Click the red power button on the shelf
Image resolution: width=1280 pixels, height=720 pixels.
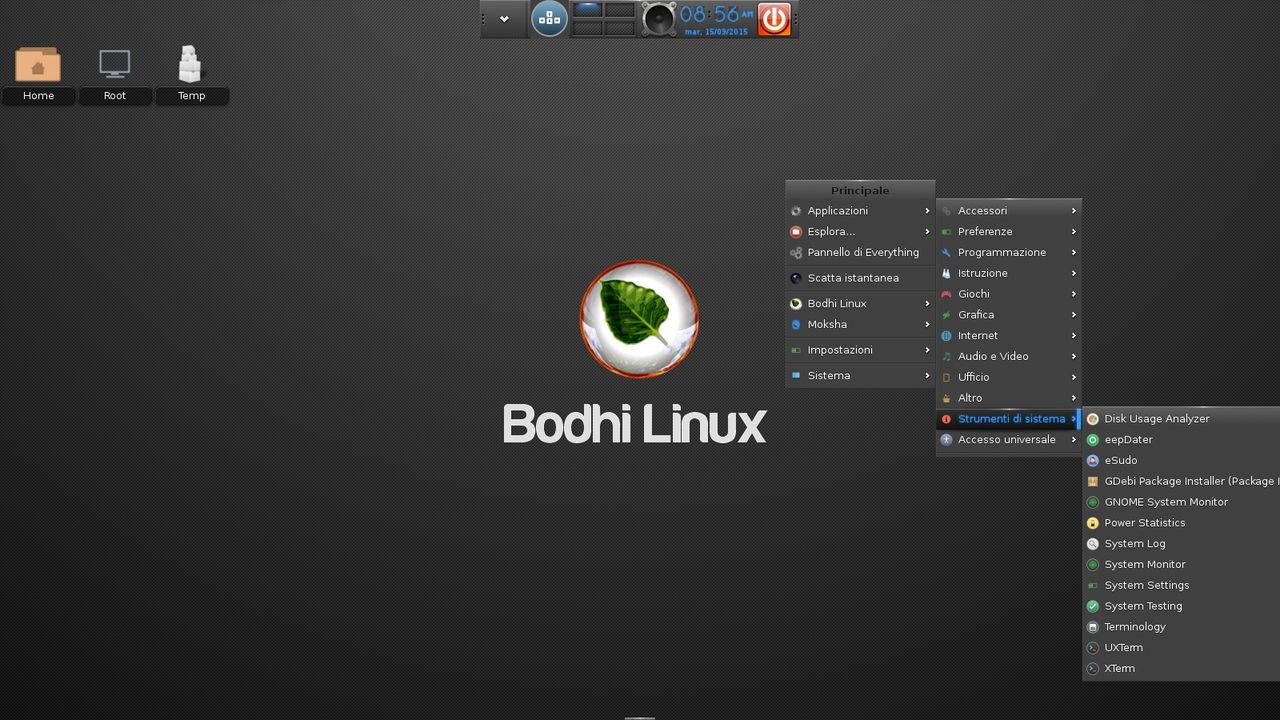click(775, 19)
